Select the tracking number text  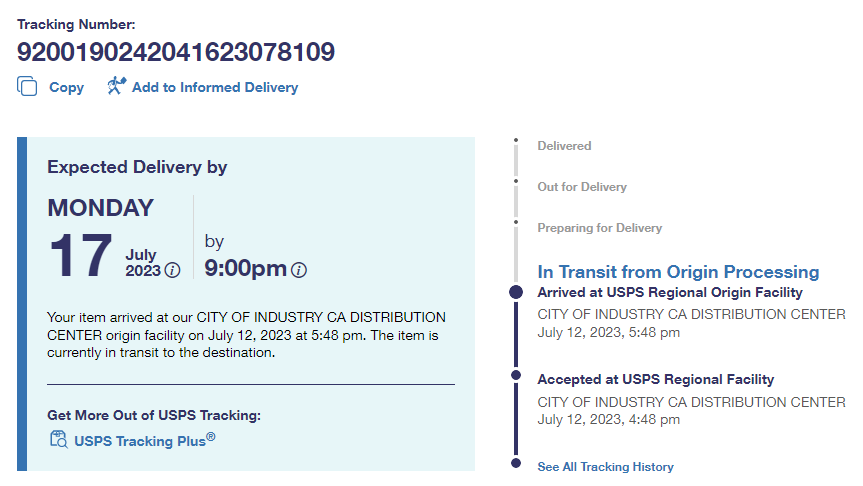click(x=176, y=52)
